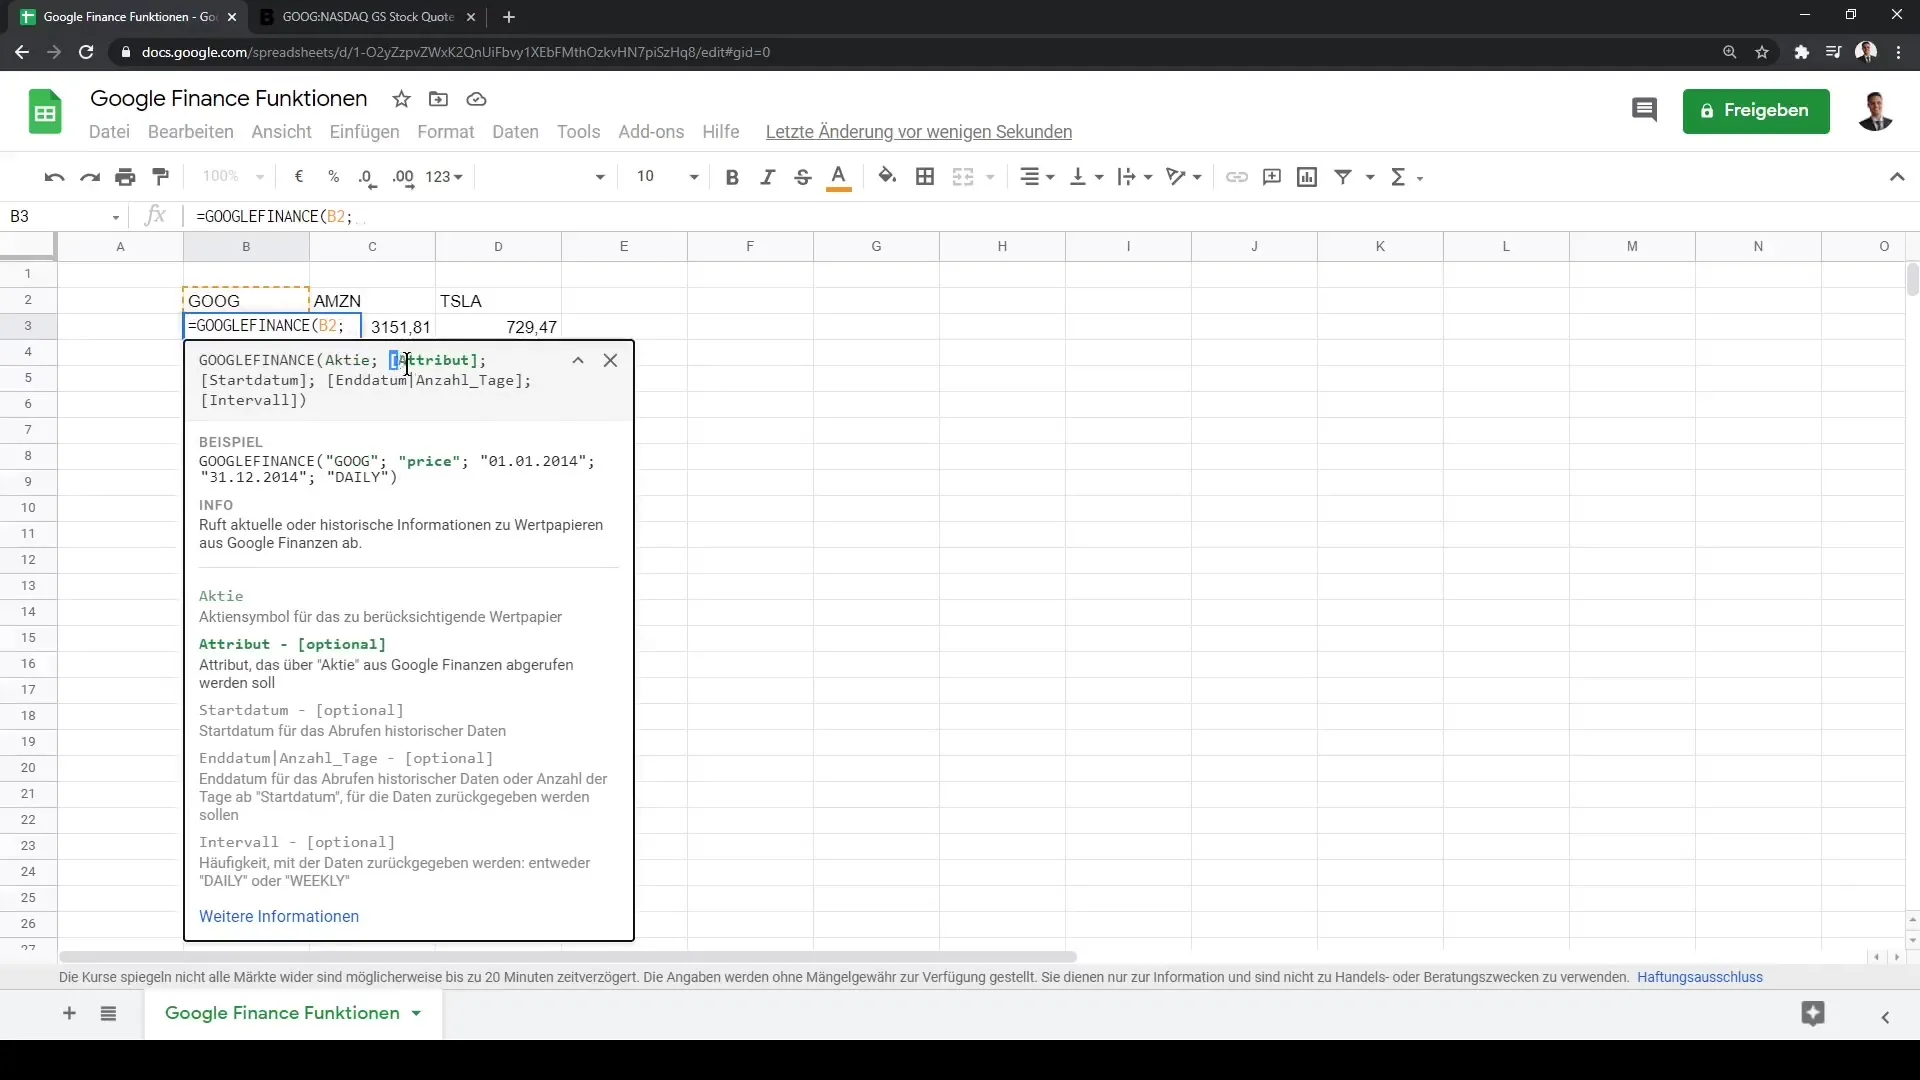This screenshot has height=1080, width=1920.
Task: Open the Hilfe menu
Action: click(721, 132)
